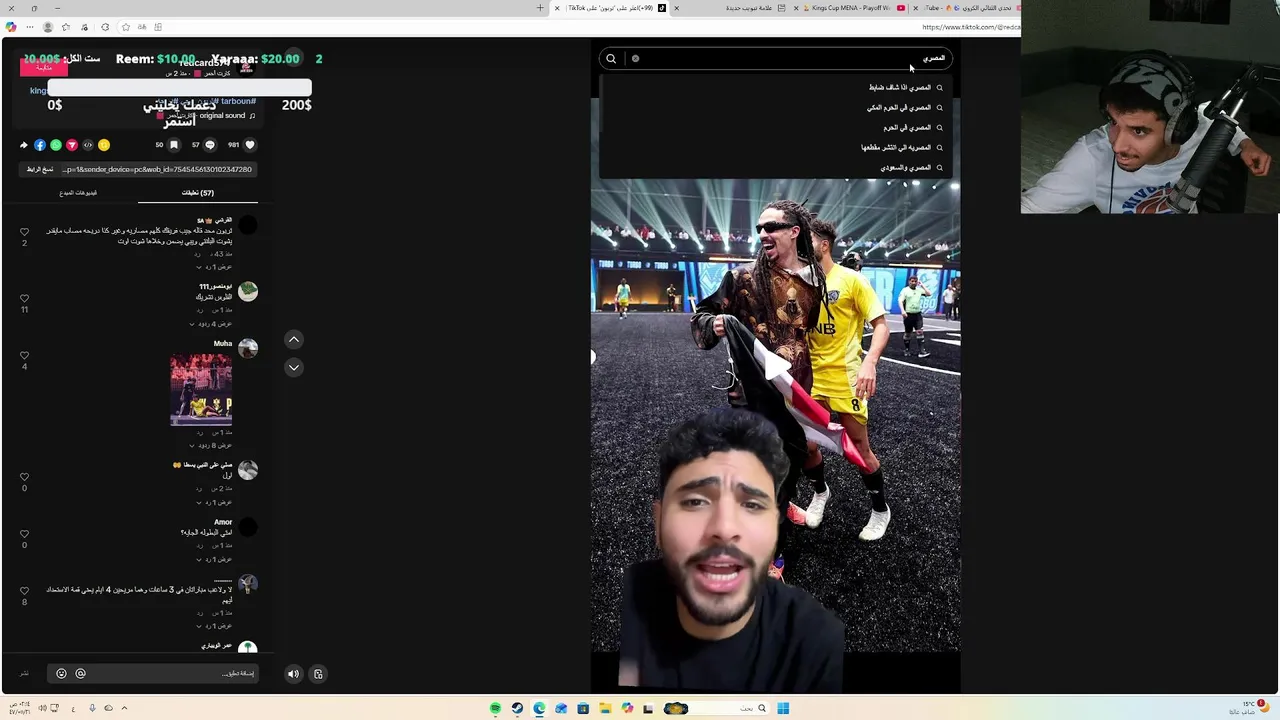Like the top comment with 2 likes
Screen dimensions: 1280x720
coord(24,232)
